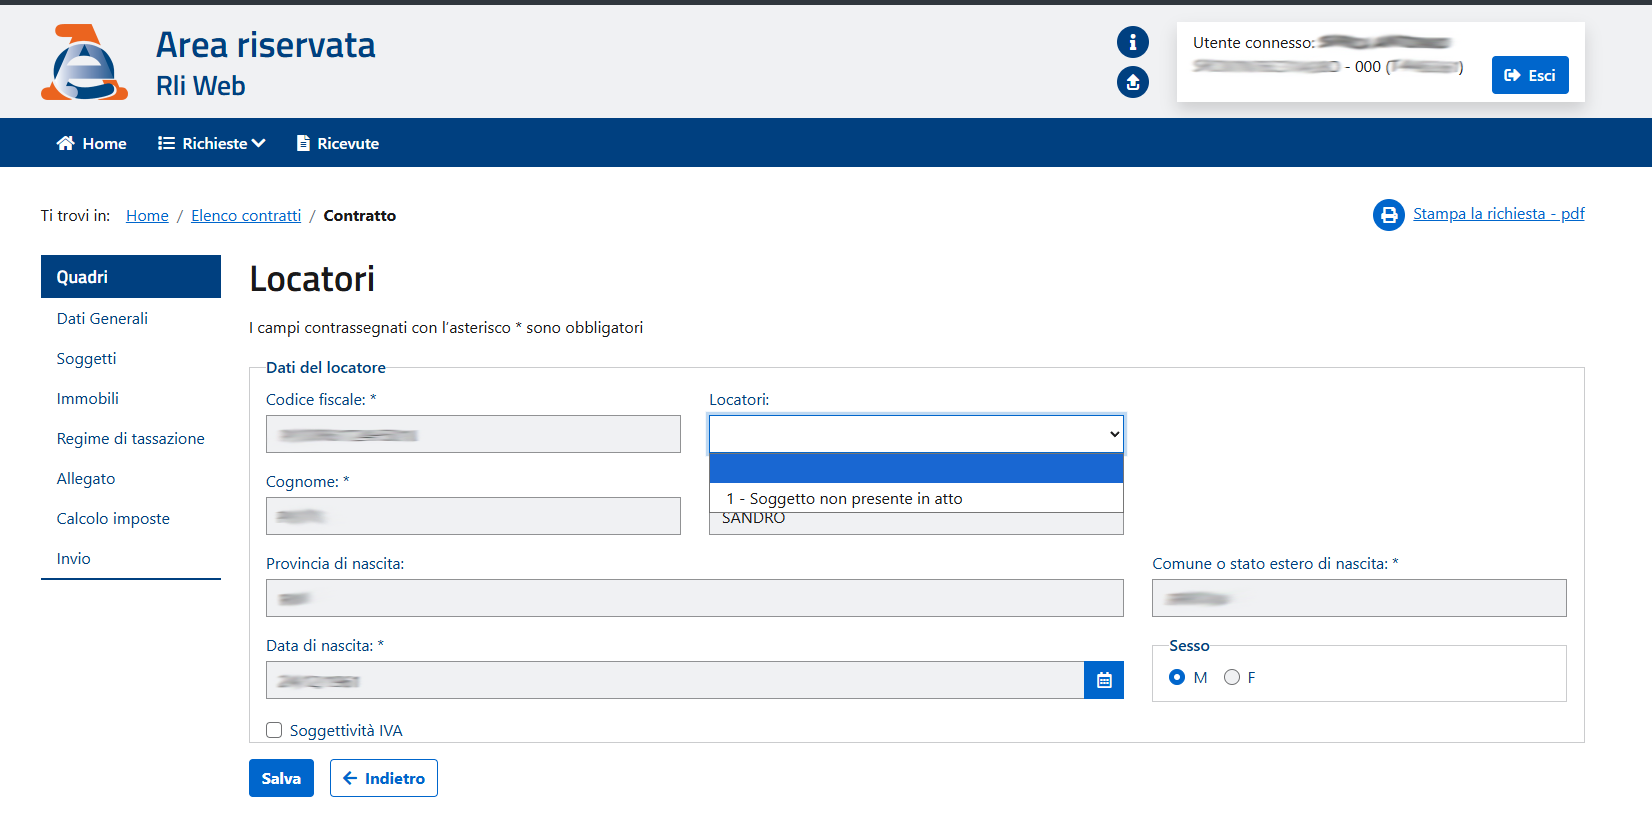Click the house icon in navbar
The image size is (1652, 816).
click(66, 143)
